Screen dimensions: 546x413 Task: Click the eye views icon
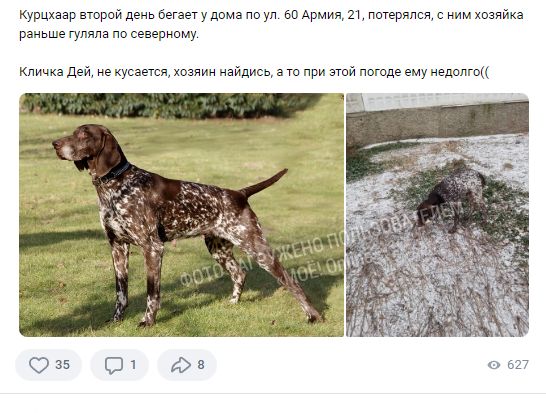[494, 365]
